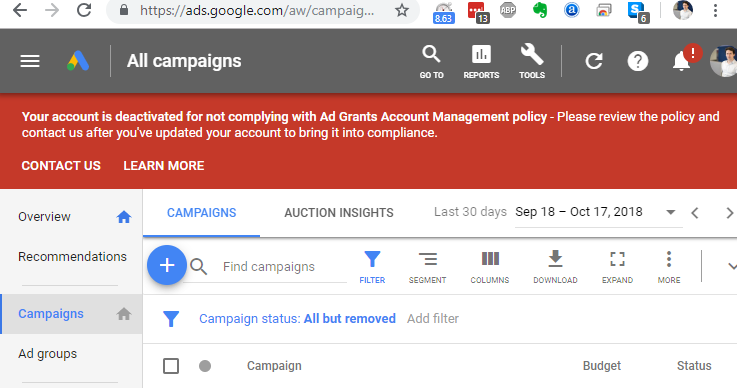
Task: Open the Evernote elephant extension
Action: (x=540, y=10)
